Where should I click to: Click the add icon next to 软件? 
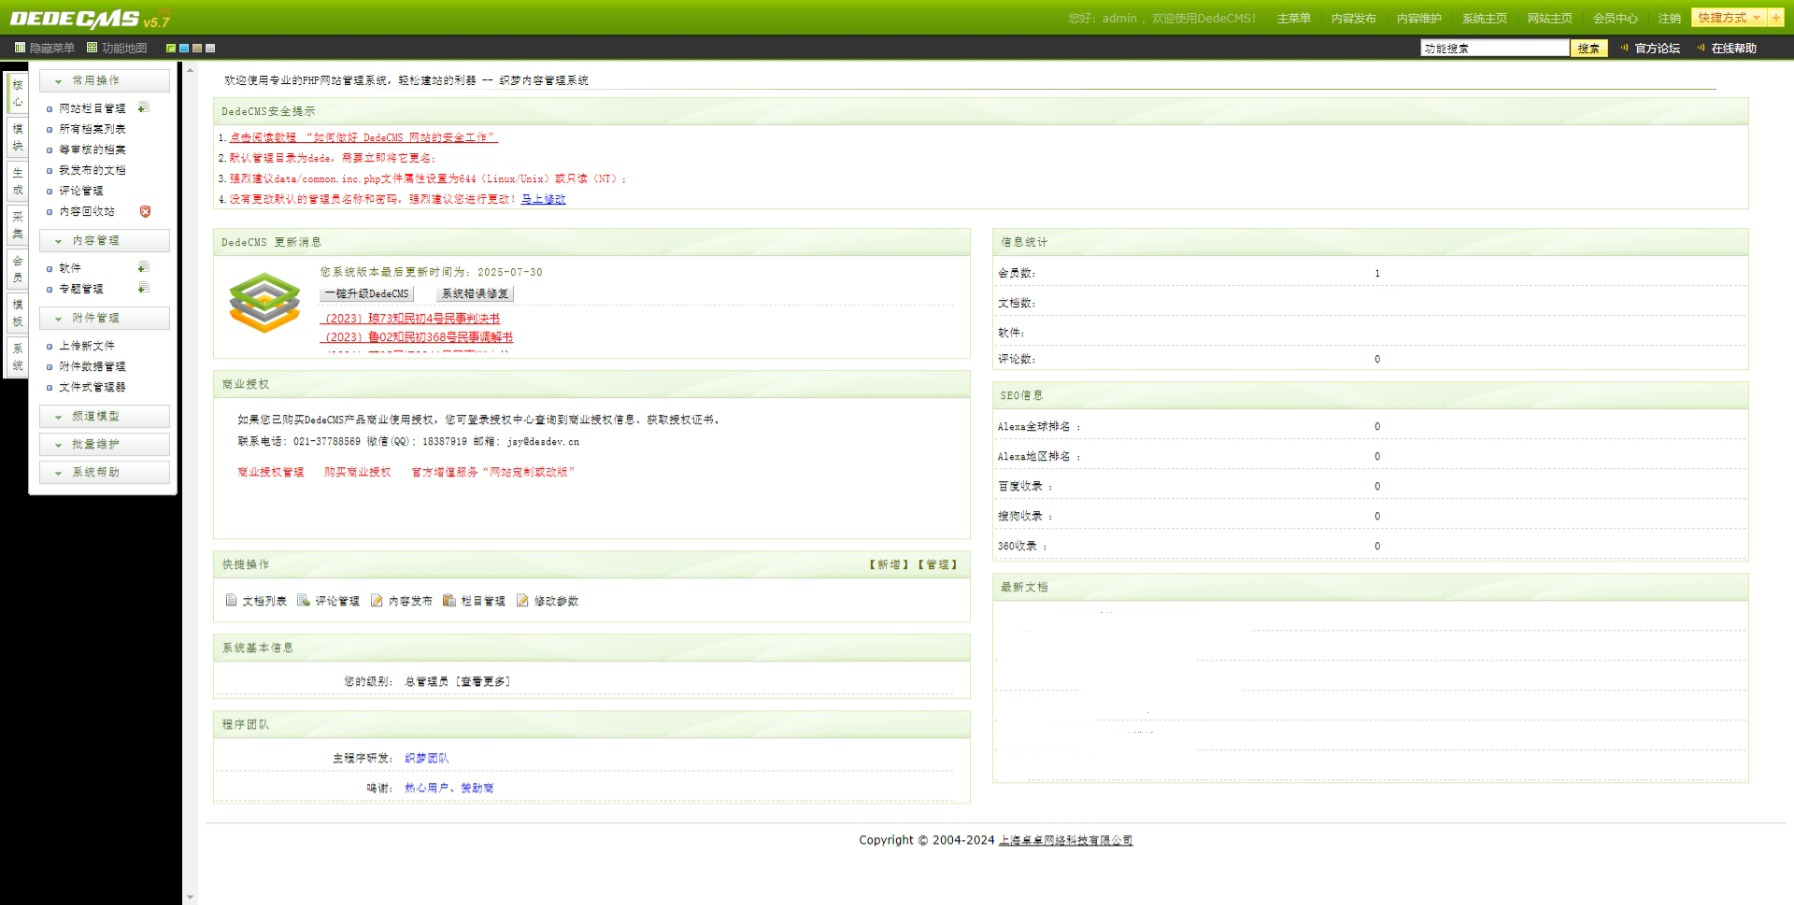(x=143, y=267)
